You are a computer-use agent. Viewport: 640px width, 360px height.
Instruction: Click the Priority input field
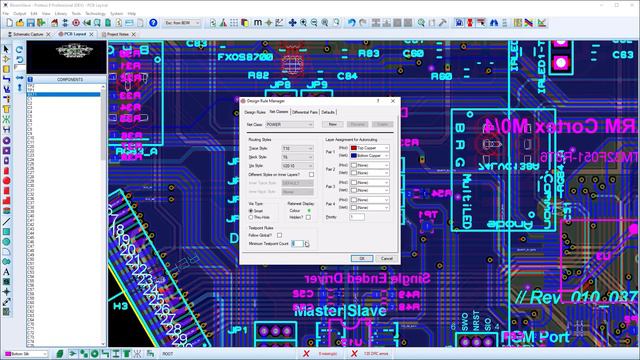tap(357, 217)
